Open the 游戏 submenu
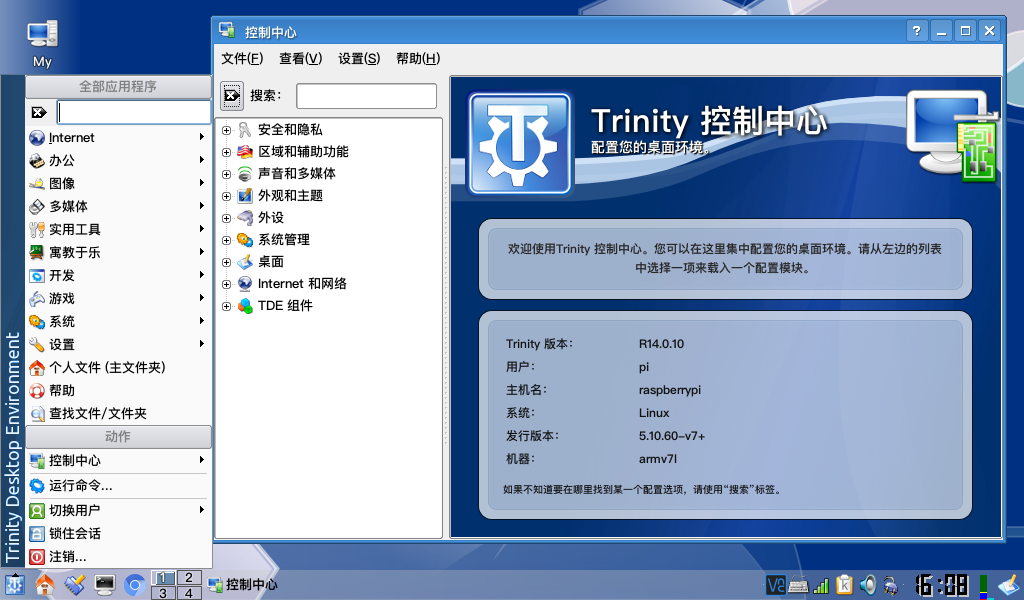1024x600 pixels. pos(118,298)
